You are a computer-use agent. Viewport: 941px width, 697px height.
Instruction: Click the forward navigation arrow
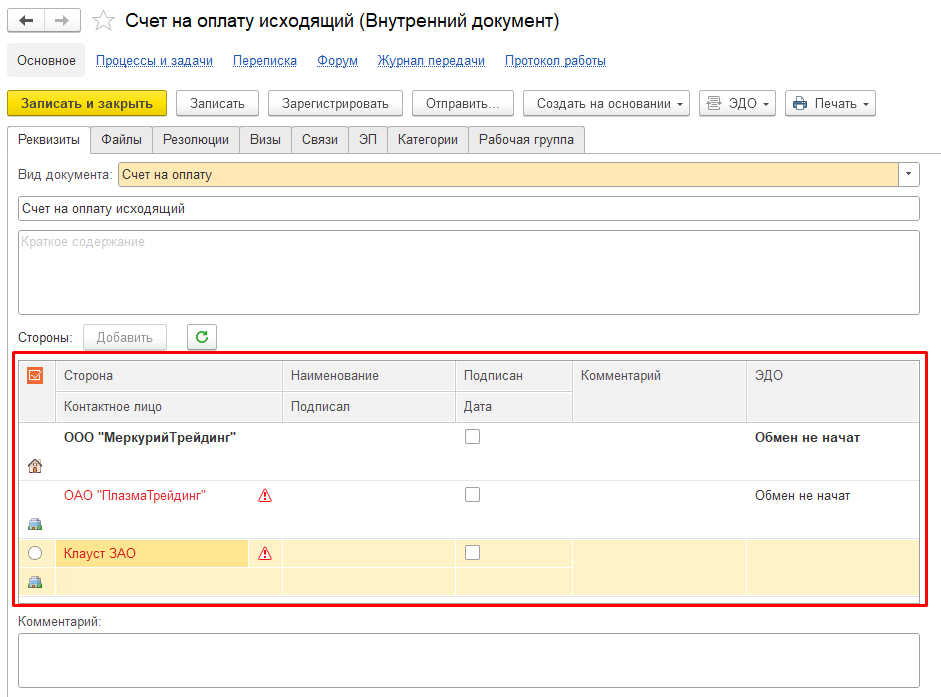click(x=62, y=21)
